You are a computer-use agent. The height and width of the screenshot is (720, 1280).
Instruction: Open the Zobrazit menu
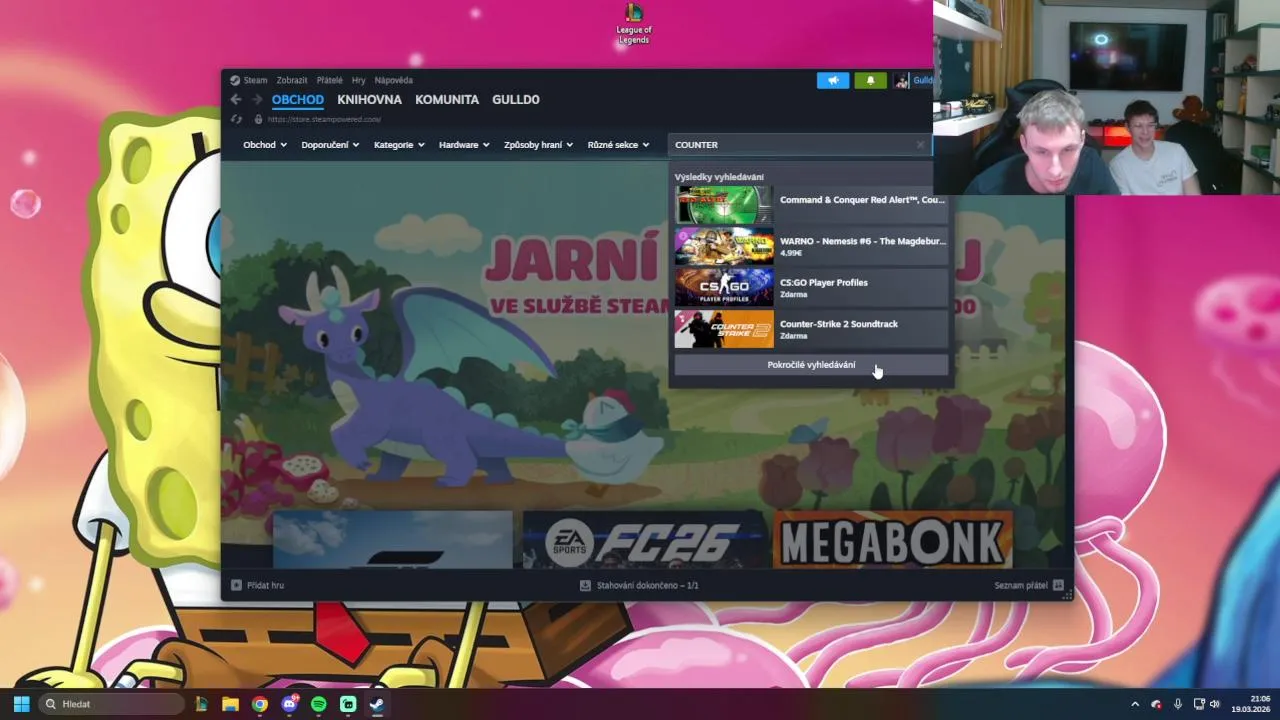pyautogui.click(x=292, y=80)
